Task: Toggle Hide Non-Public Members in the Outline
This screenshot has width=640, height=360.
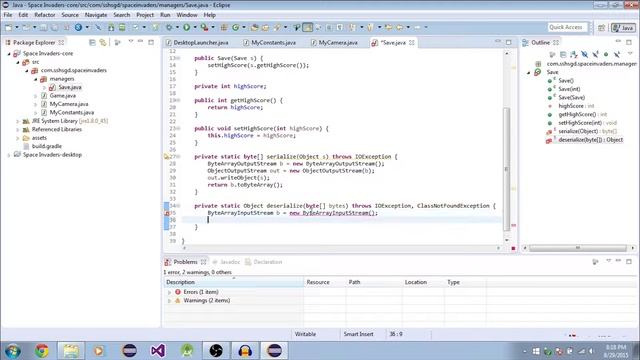Action: pyautogui.click(x=606, y=54)
